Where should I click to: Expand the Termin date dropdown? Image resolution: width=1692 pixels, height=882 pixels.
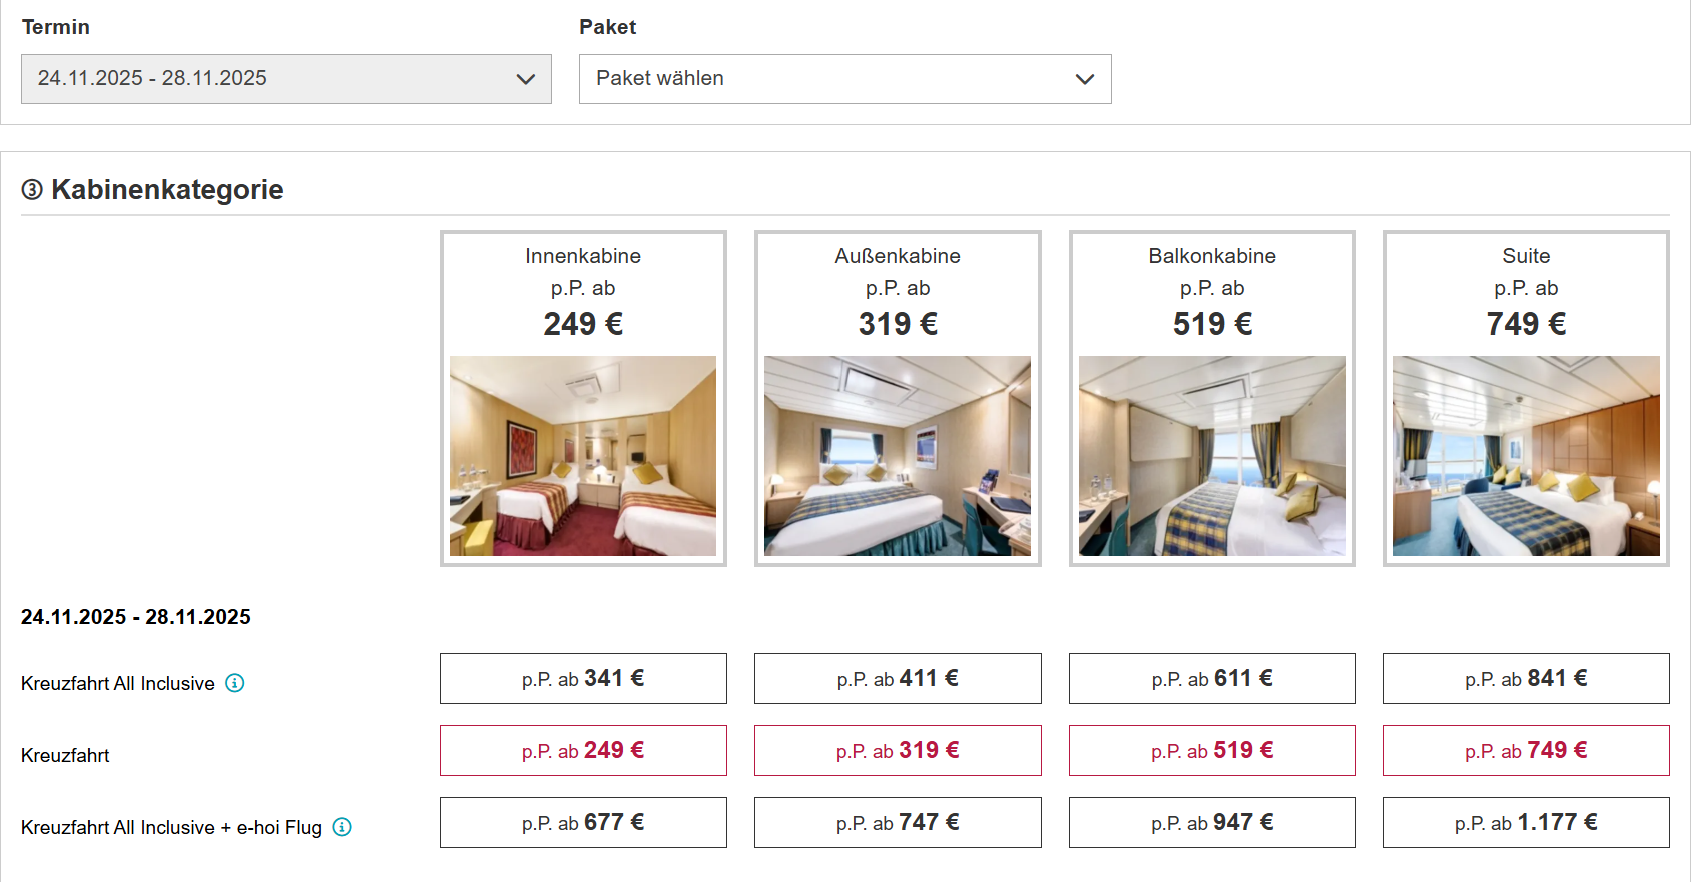click(x=286, y=79)
